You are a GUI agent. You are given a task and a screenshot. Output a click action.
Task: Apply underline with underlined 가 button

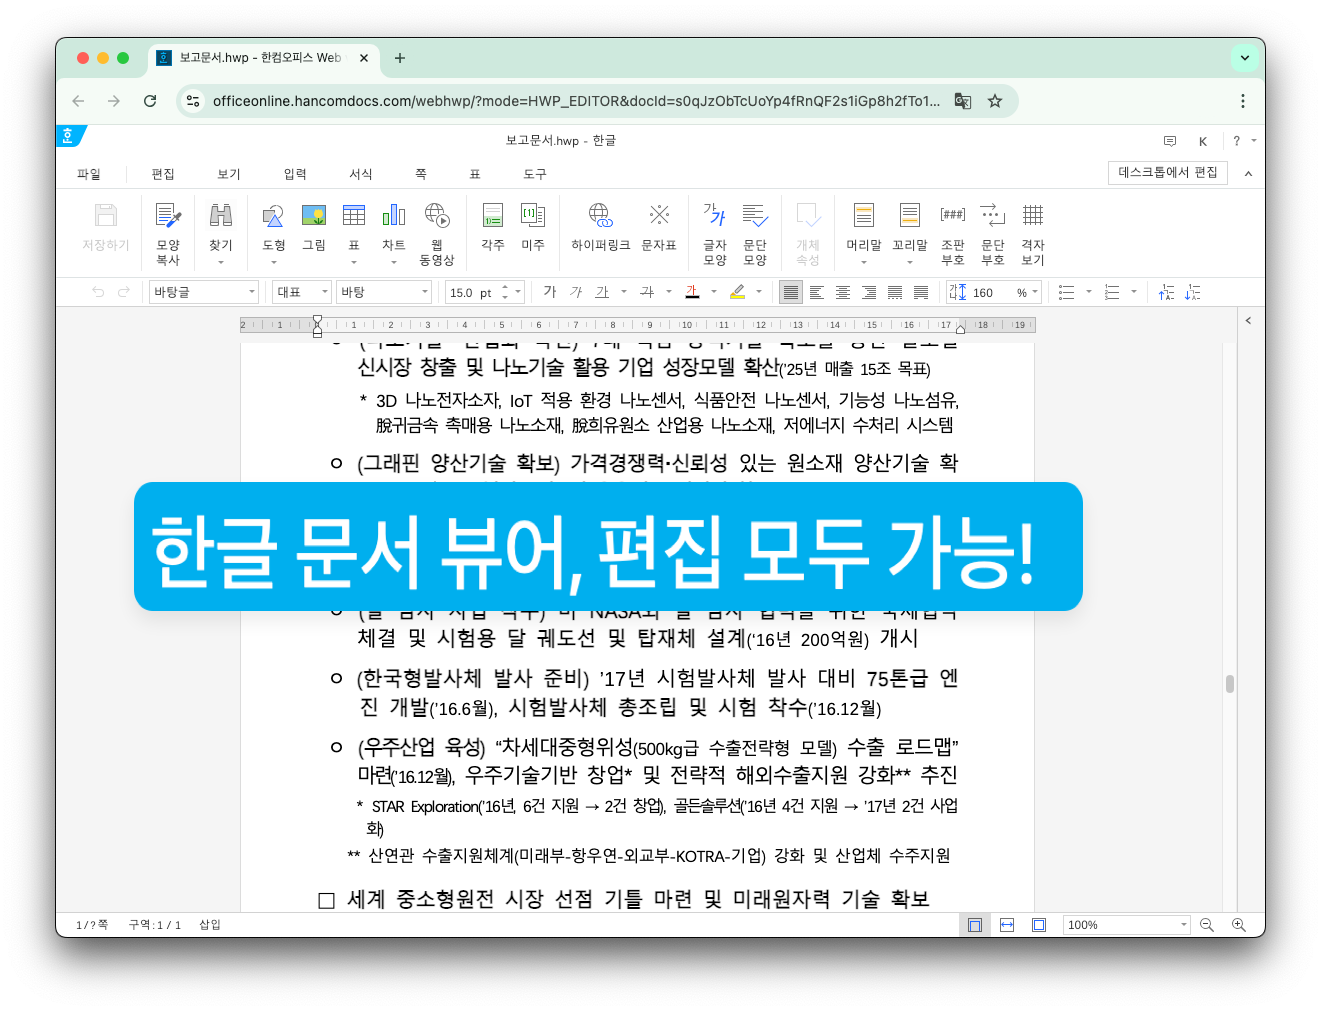[x=602, y=292]
